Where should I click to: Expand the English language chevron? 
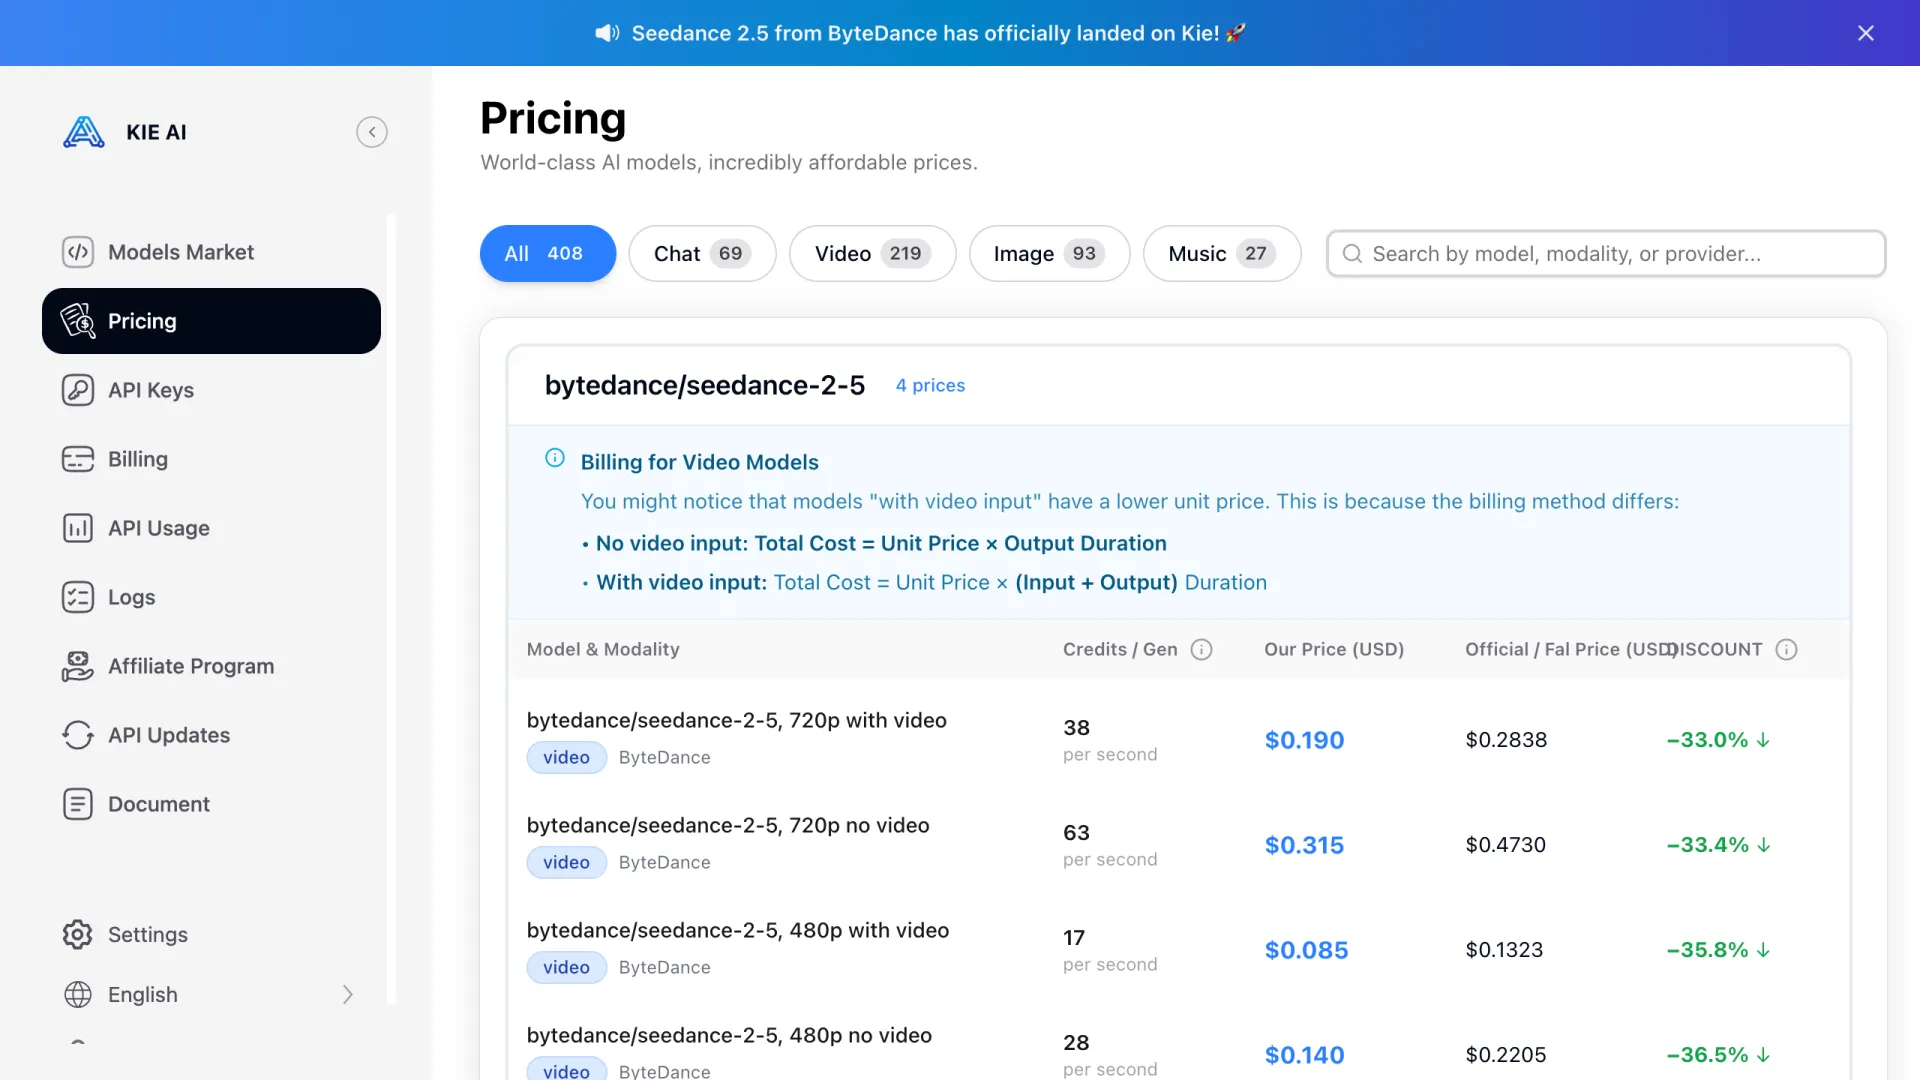tap(348, 994)
